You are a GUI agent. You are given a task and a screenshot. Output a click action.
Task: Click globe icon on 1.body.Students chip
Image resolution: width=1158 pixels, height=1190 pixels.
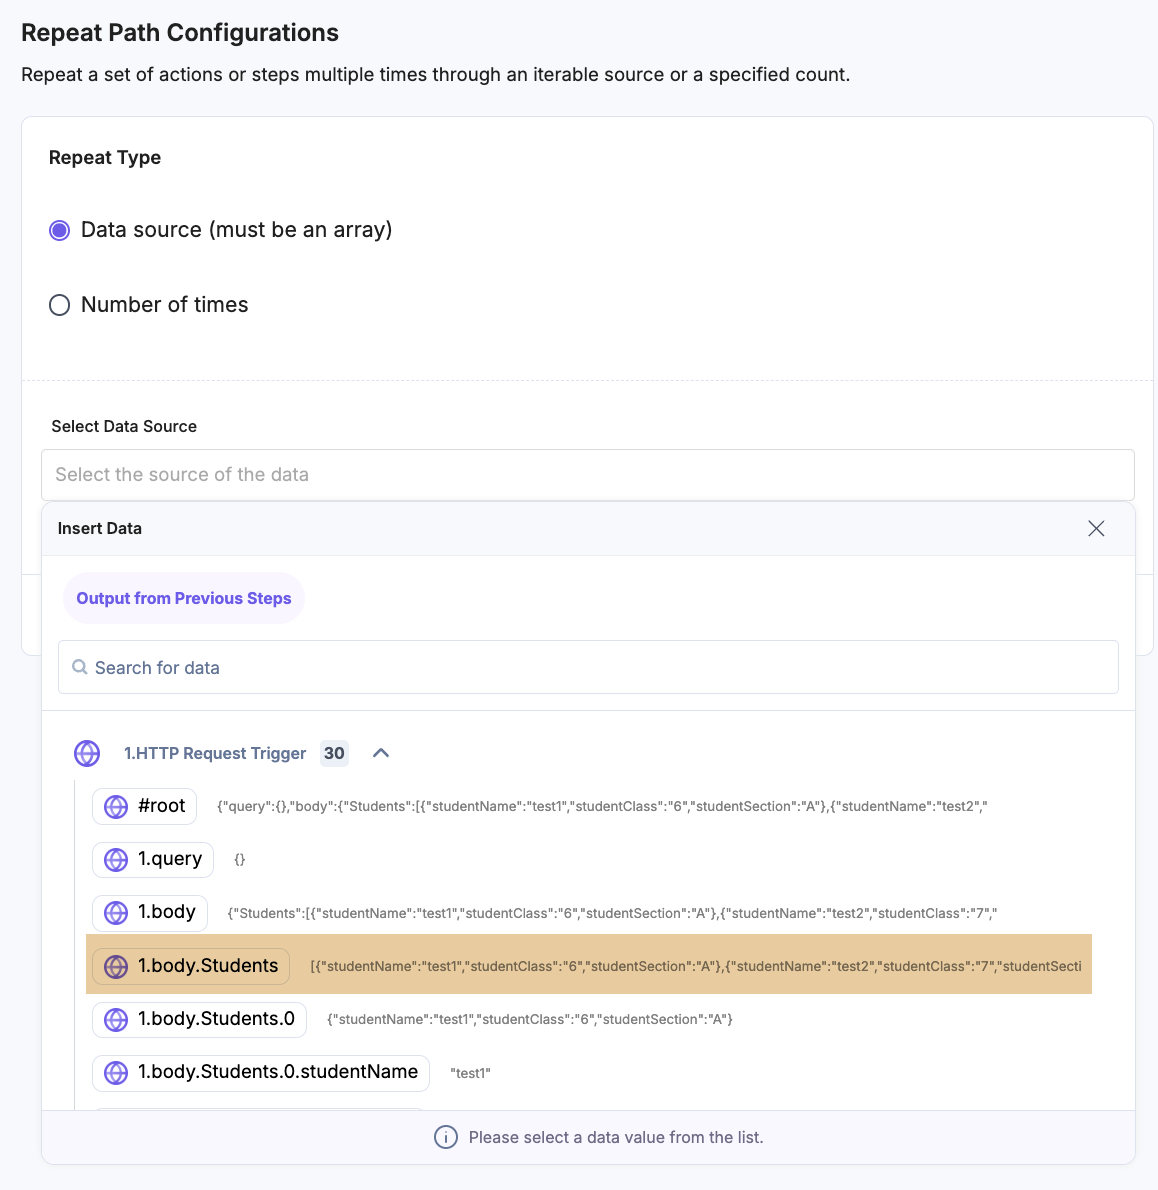(x=116, y=967)
